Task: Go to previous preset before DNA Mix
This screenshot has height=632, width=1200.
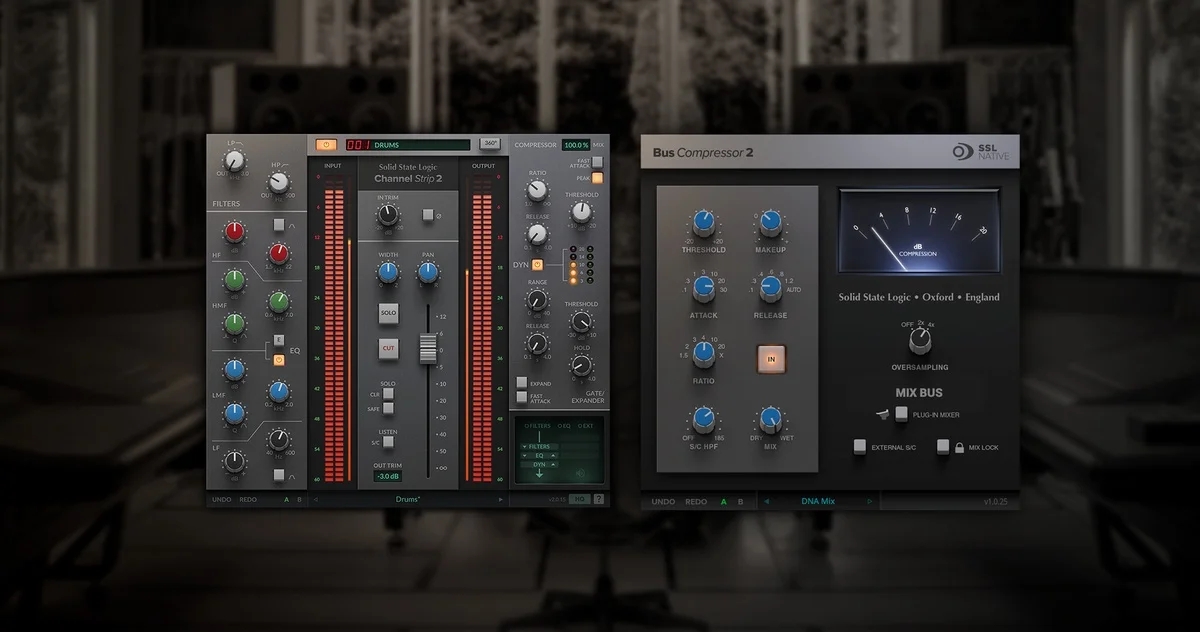Action: [766, 501]
